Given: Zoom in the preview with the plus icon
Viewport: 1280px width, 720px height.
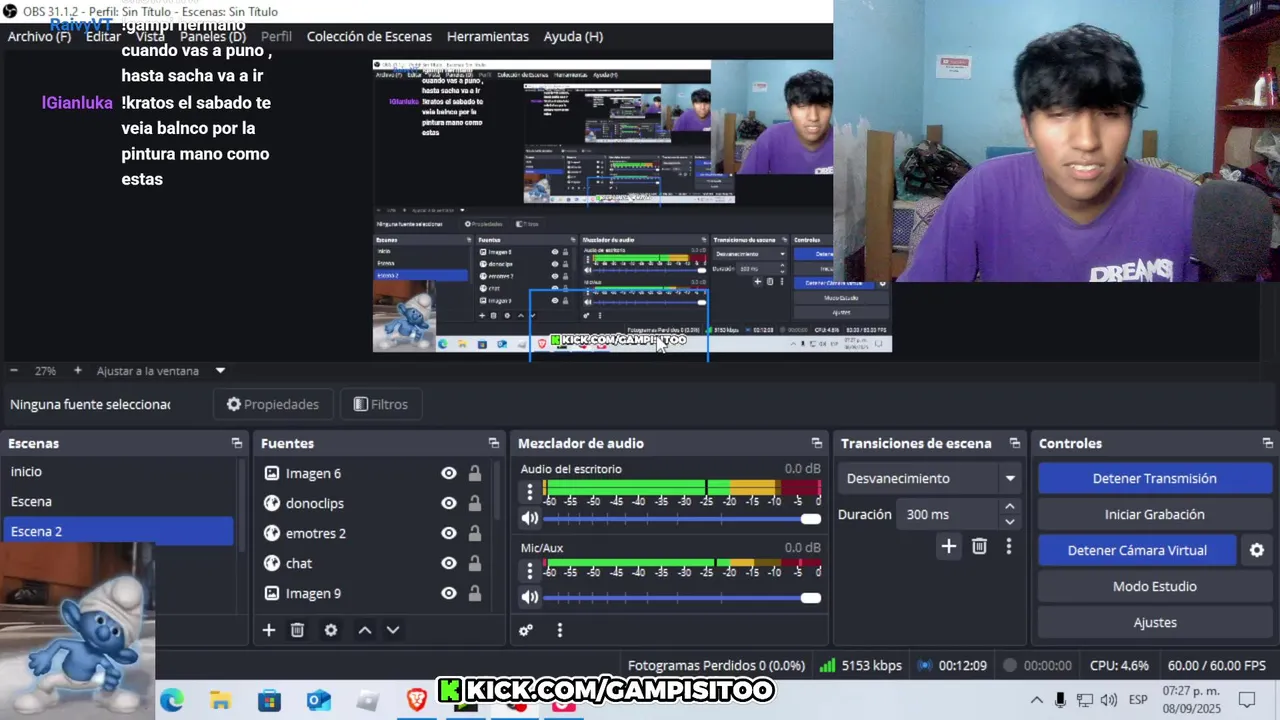Looking at the screenshot, I should coord(78,370).
